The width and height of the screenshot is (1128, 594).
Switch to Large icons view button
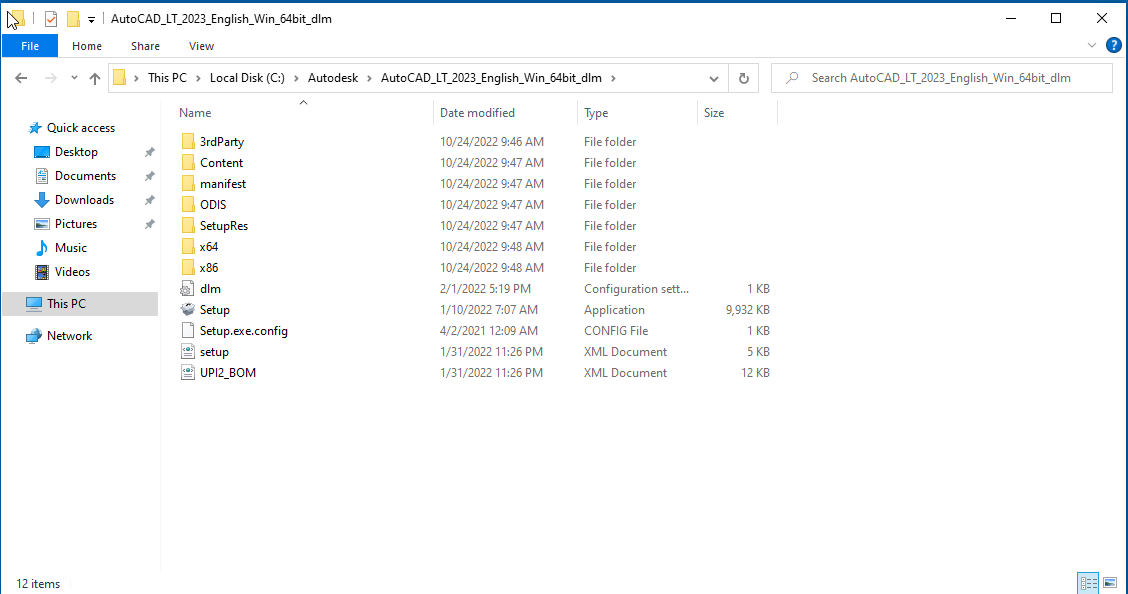point(1110,582)
